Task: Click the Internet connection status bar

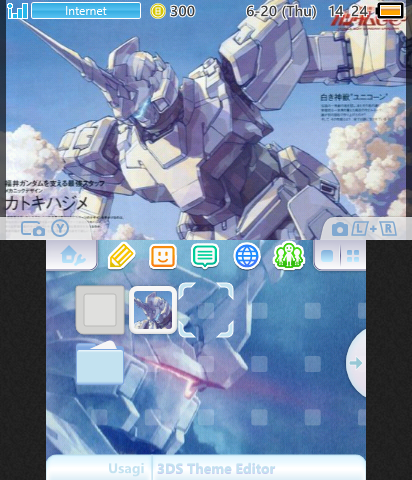Action: pyautogui.click(x=86, y=11)
